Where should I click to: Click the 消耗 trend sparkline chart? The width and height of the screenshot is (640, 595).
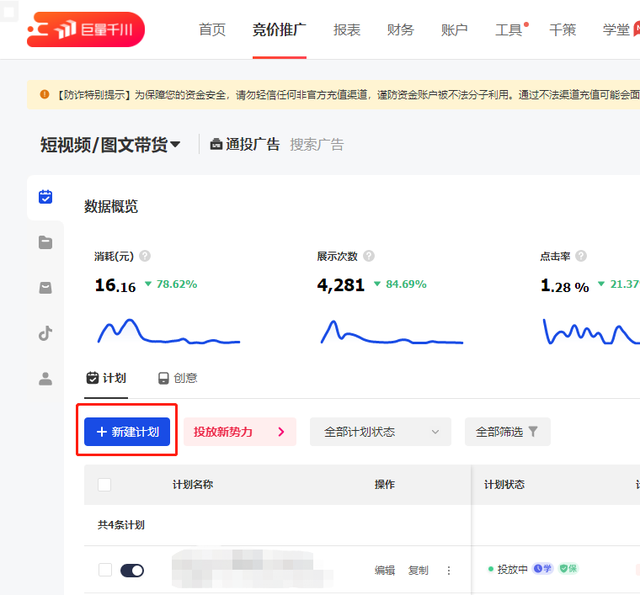tap(169, 331)
